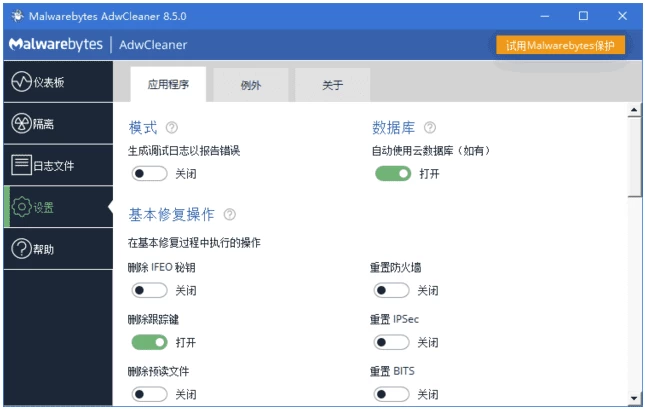Open the 仪表板 dashboard icon
The width and height of the screenshot is (645, 410).
tap(22, 82)
